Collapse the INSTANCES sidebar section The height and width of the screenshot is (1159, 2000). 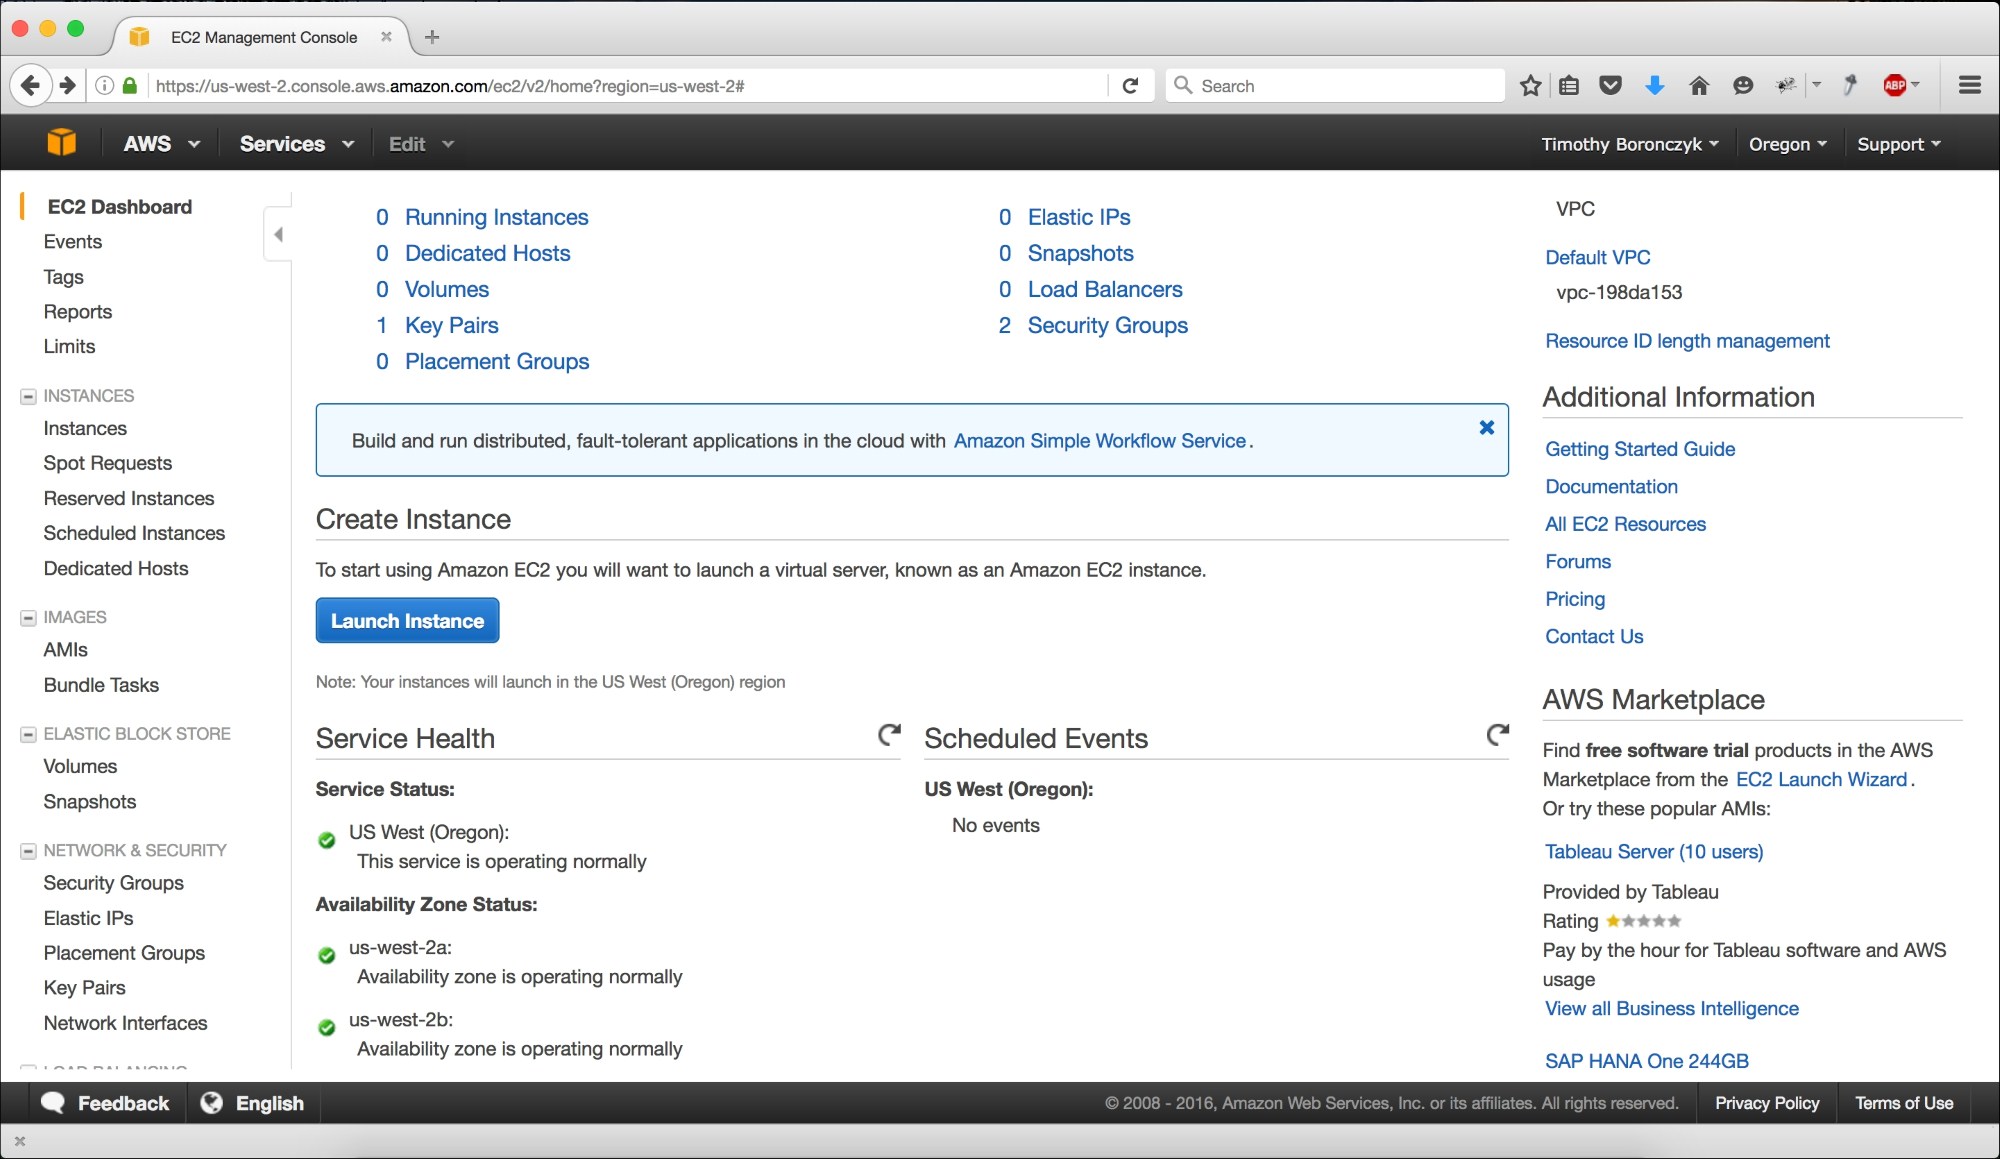pyautogui.click(x=29, y=397)
